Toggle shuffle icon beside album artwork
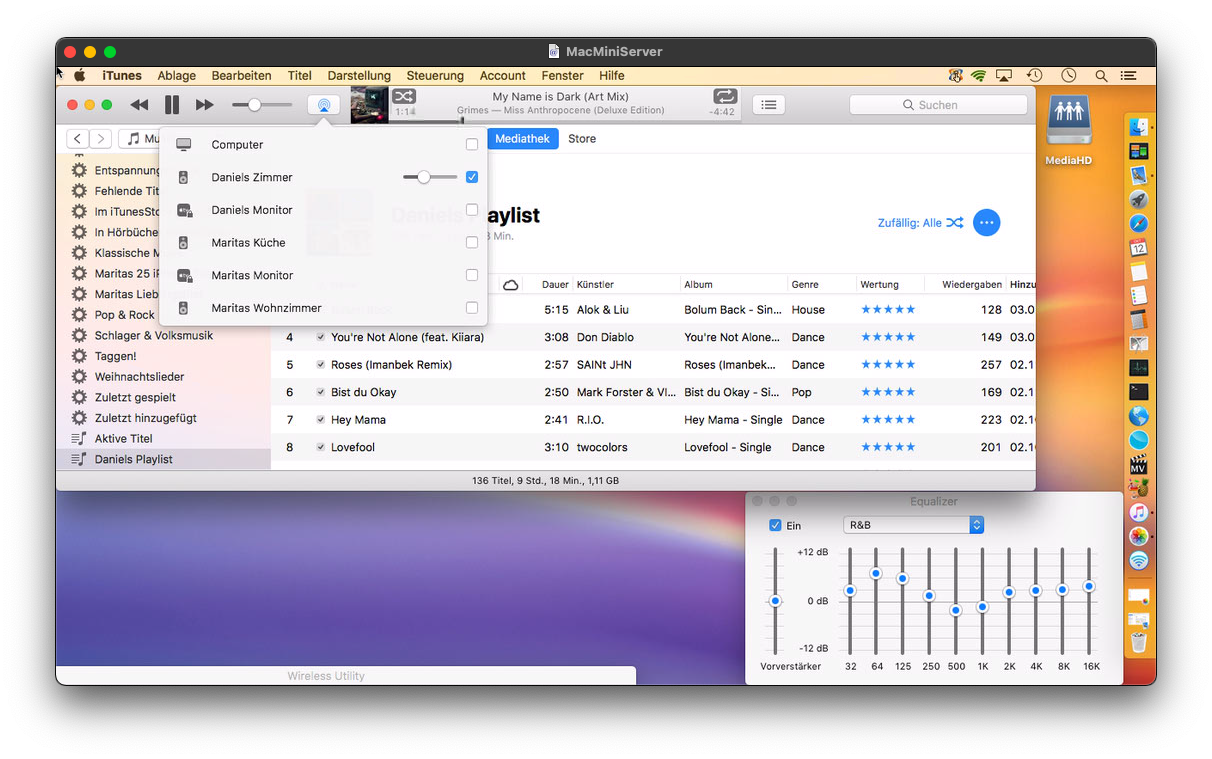Image resolution: width=1212 pixels, height=759 pixels. tap(403, 96)
